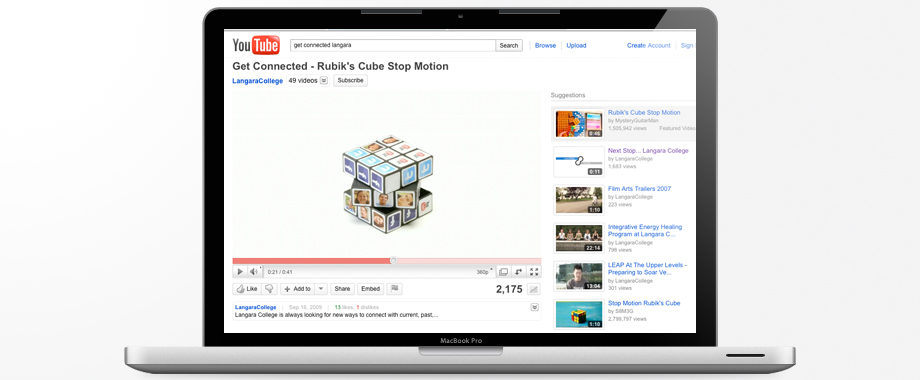This screenshot has width=920, height=380.
Task: Click the Share button
Action: pyautogui.click(x=343, y=289)
